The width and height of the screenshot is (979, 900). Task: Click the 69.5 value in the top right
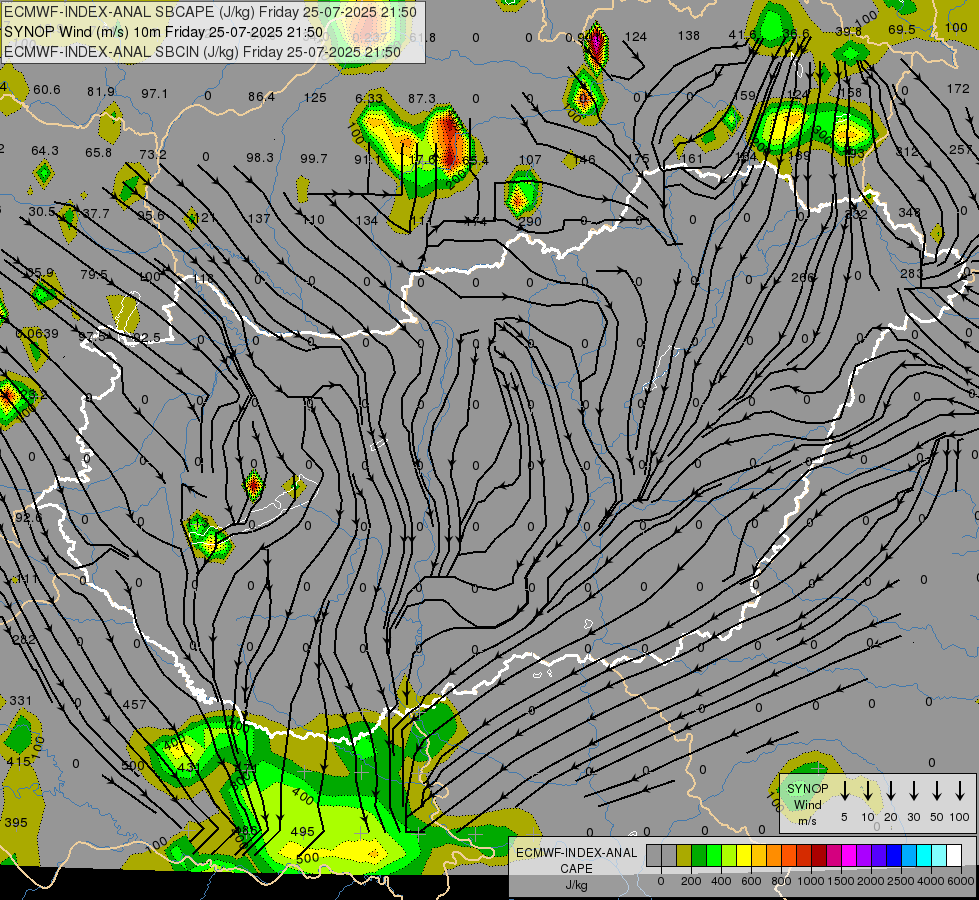pyautogui.click(x=902, y=29)
